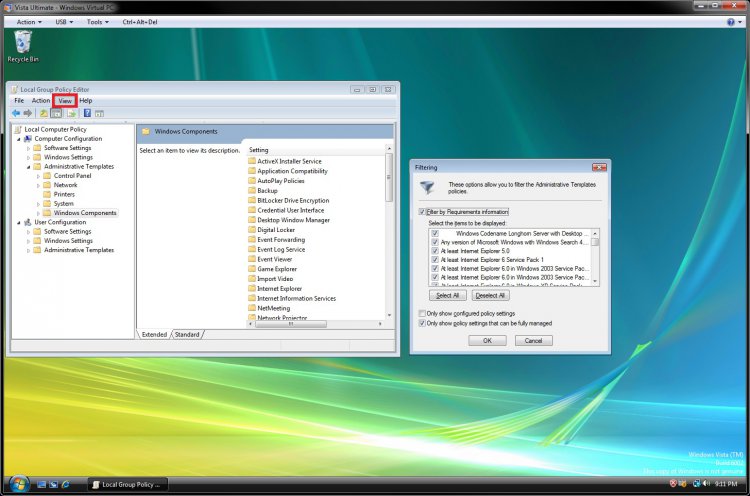Expand the Network tree node
The width and height of the screenshot is (750, 496).
[x=38, y=185]
